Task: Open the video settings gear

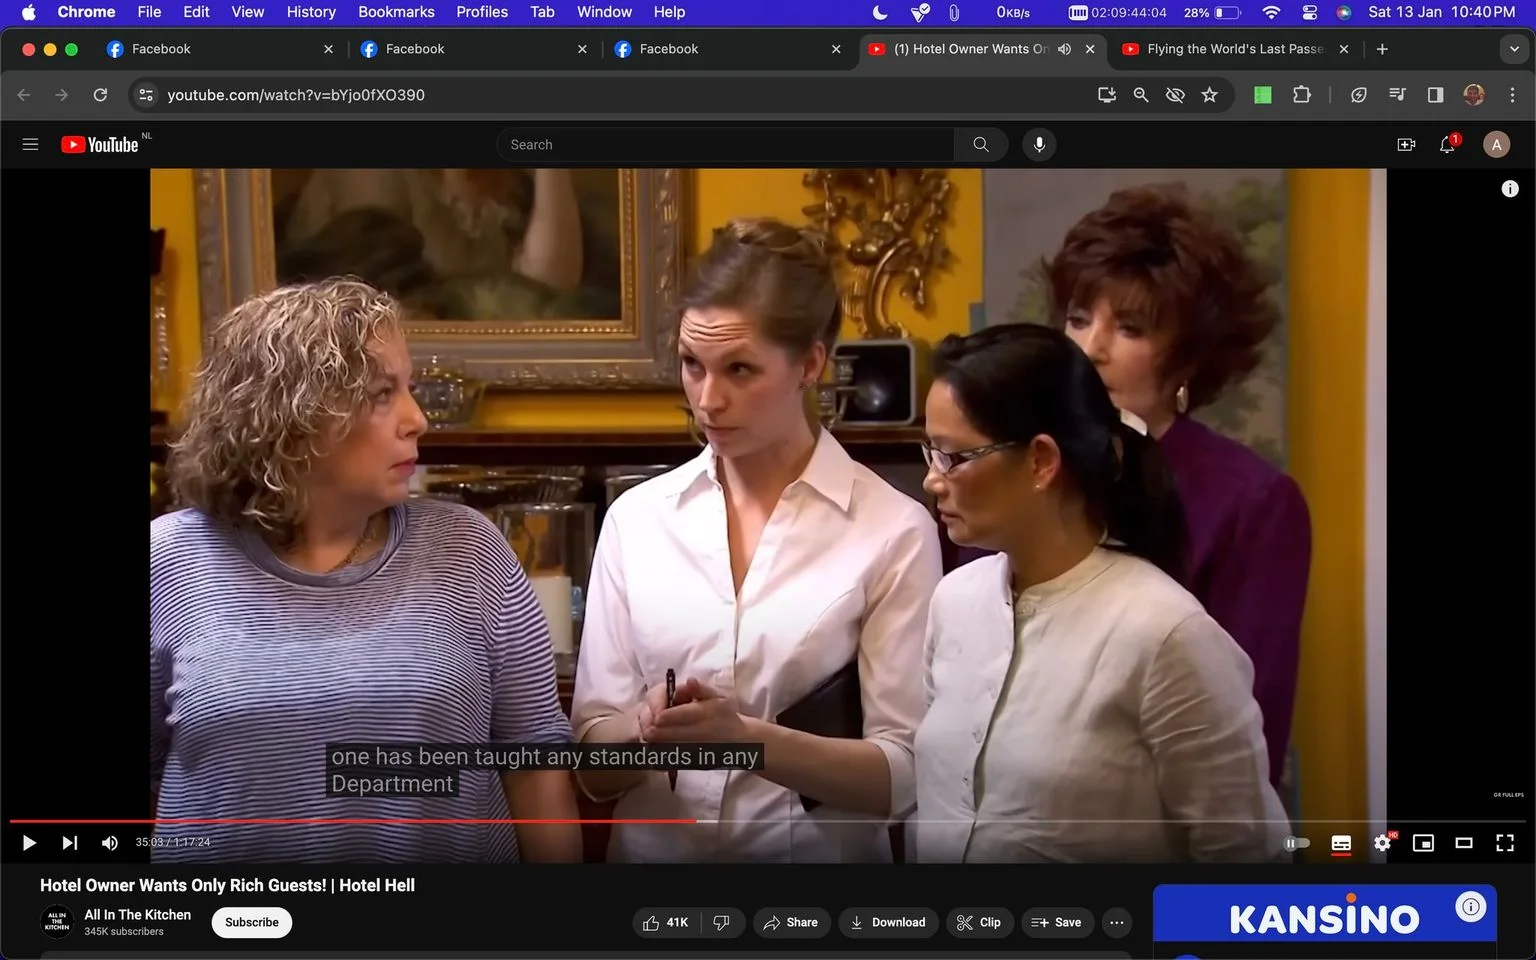Action: tap(1382, 843)
